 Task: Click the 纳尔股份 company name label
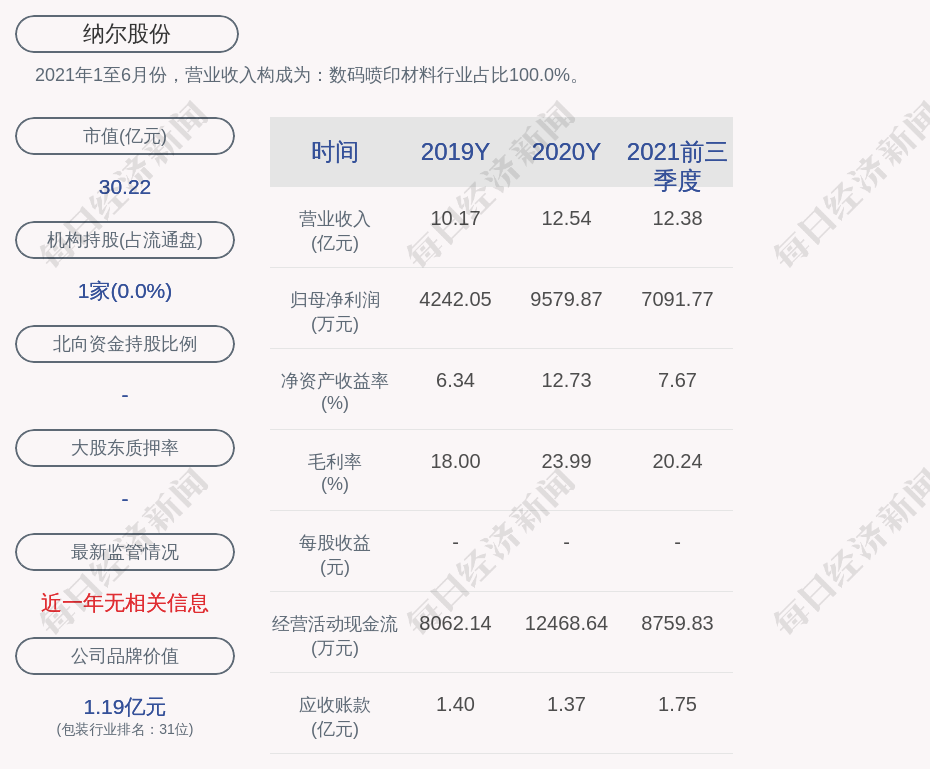click(126, 34)
